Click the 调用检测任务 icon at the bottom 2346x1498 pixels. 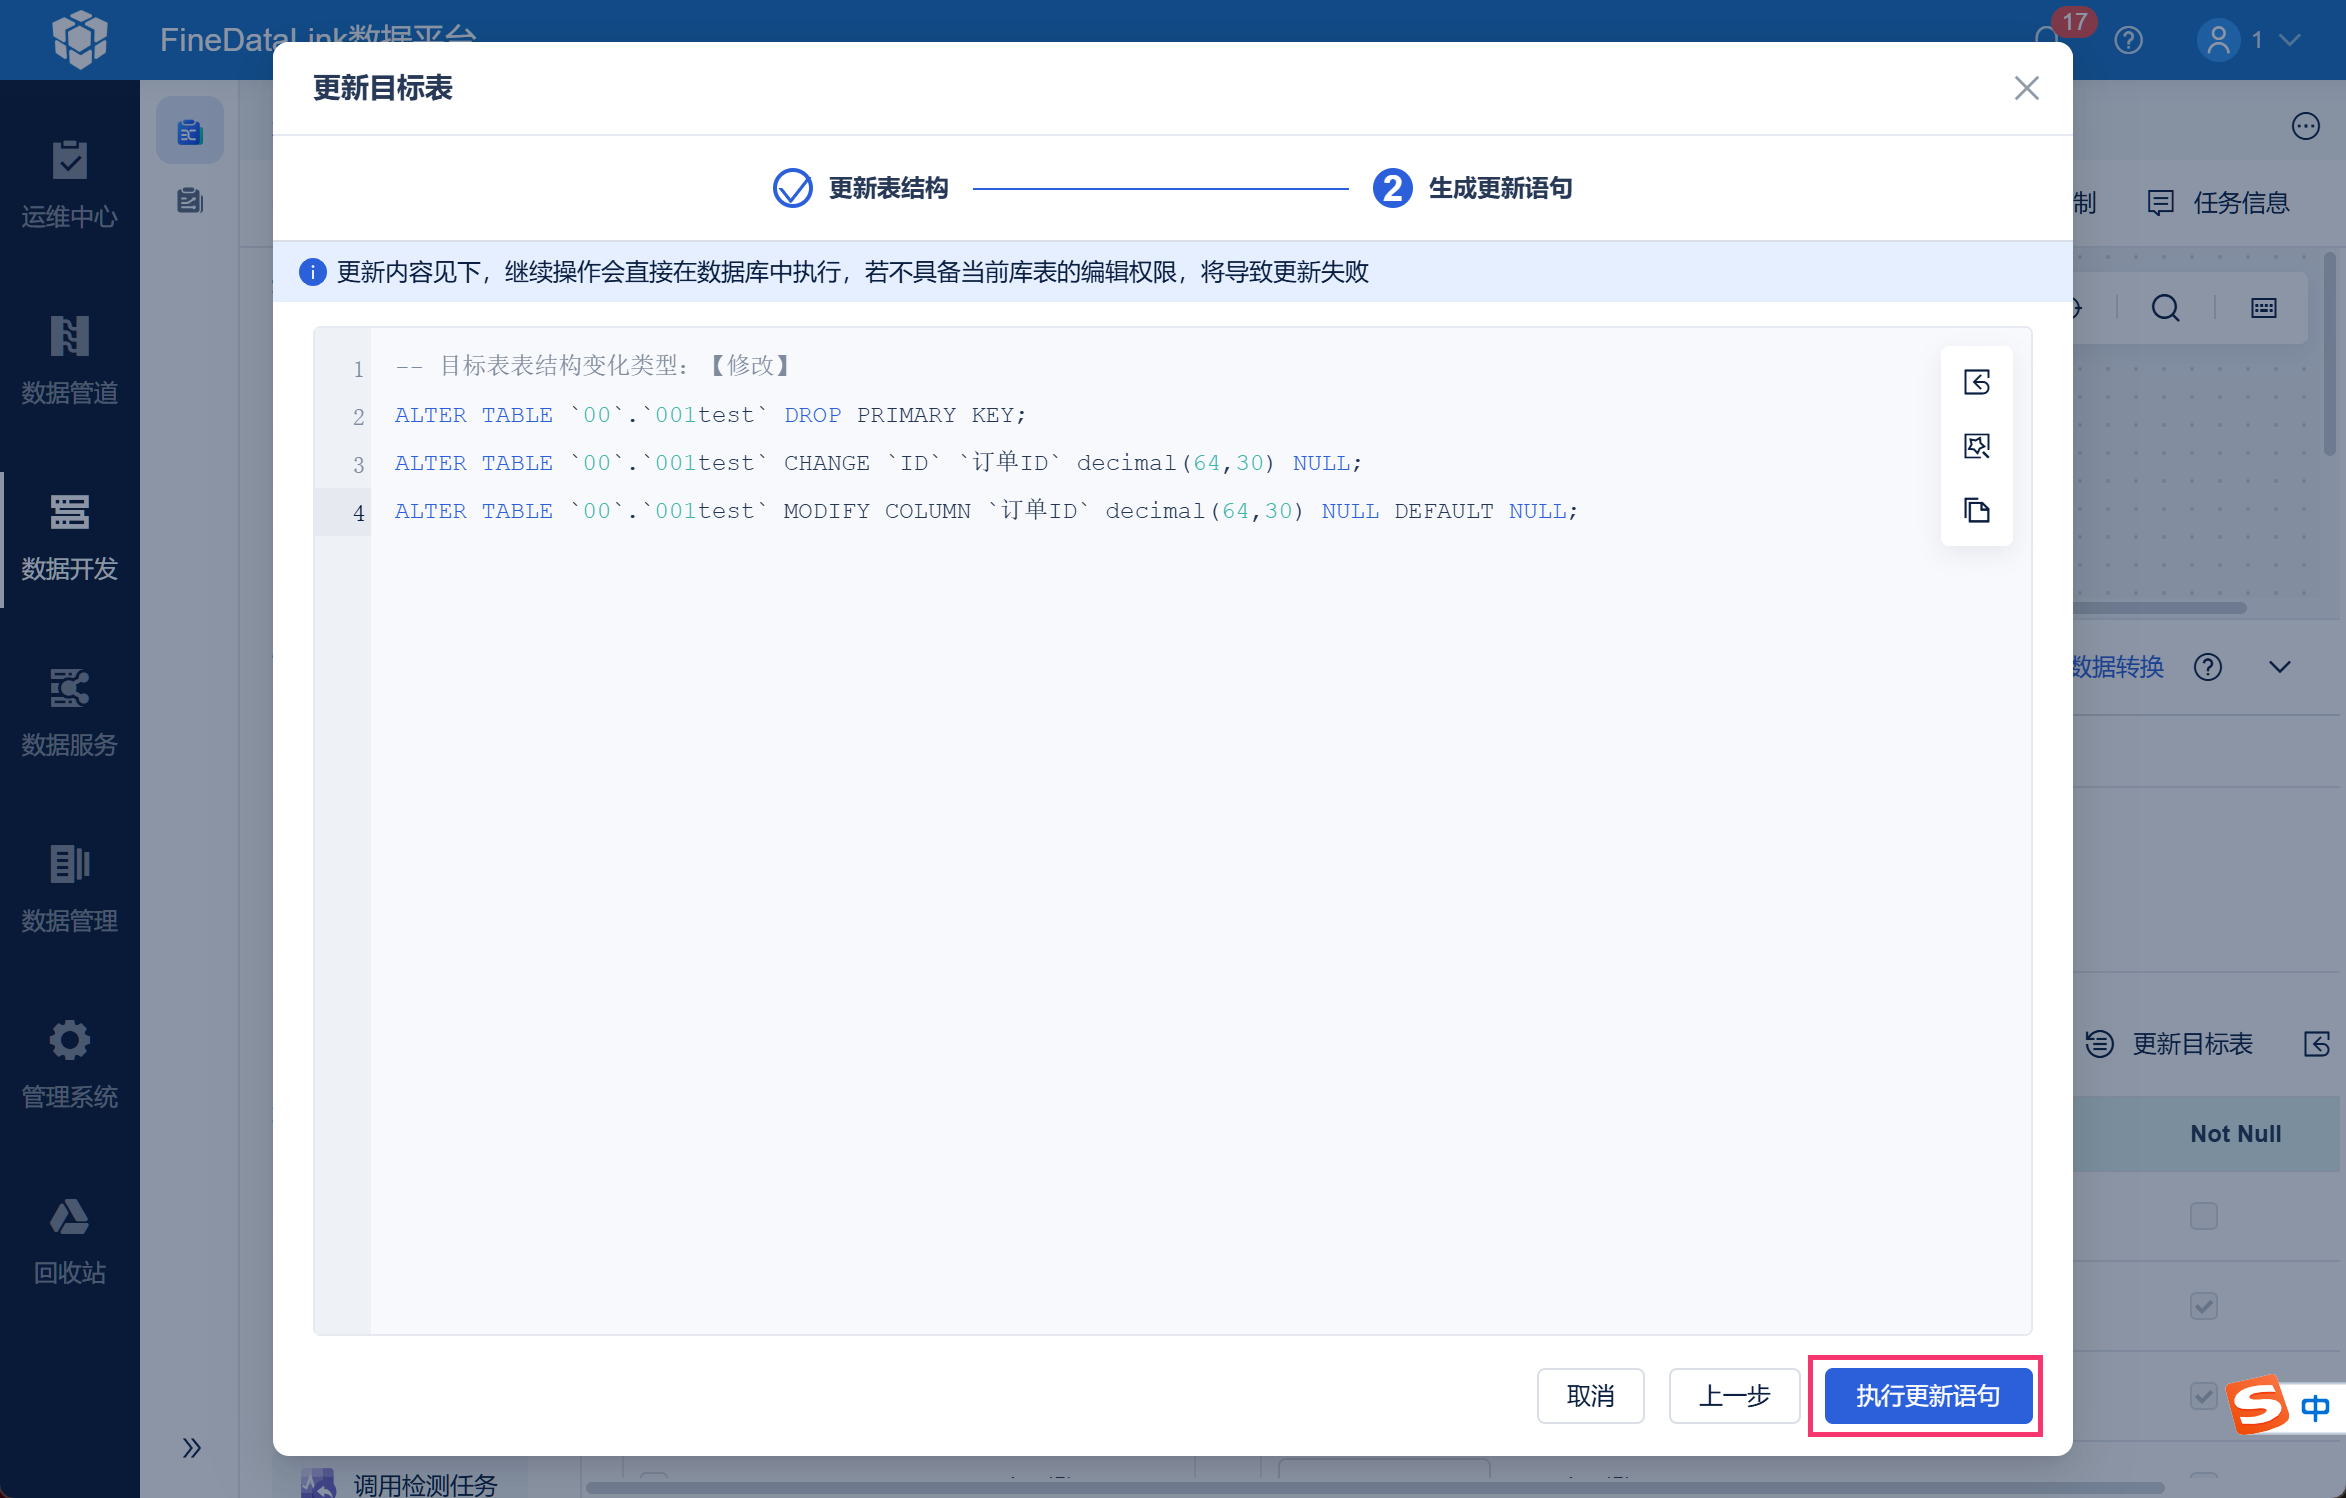point(318,1482)
